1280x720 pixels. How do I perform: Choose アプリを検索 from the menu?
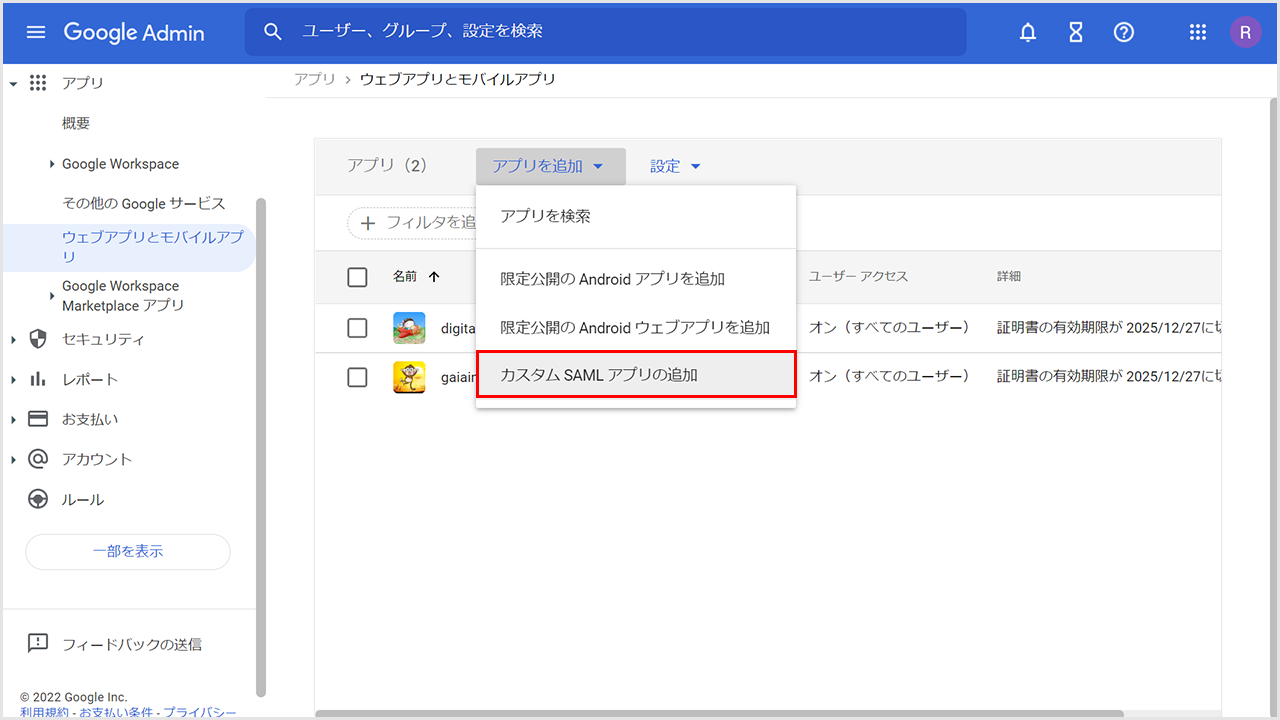pos(546,216)
